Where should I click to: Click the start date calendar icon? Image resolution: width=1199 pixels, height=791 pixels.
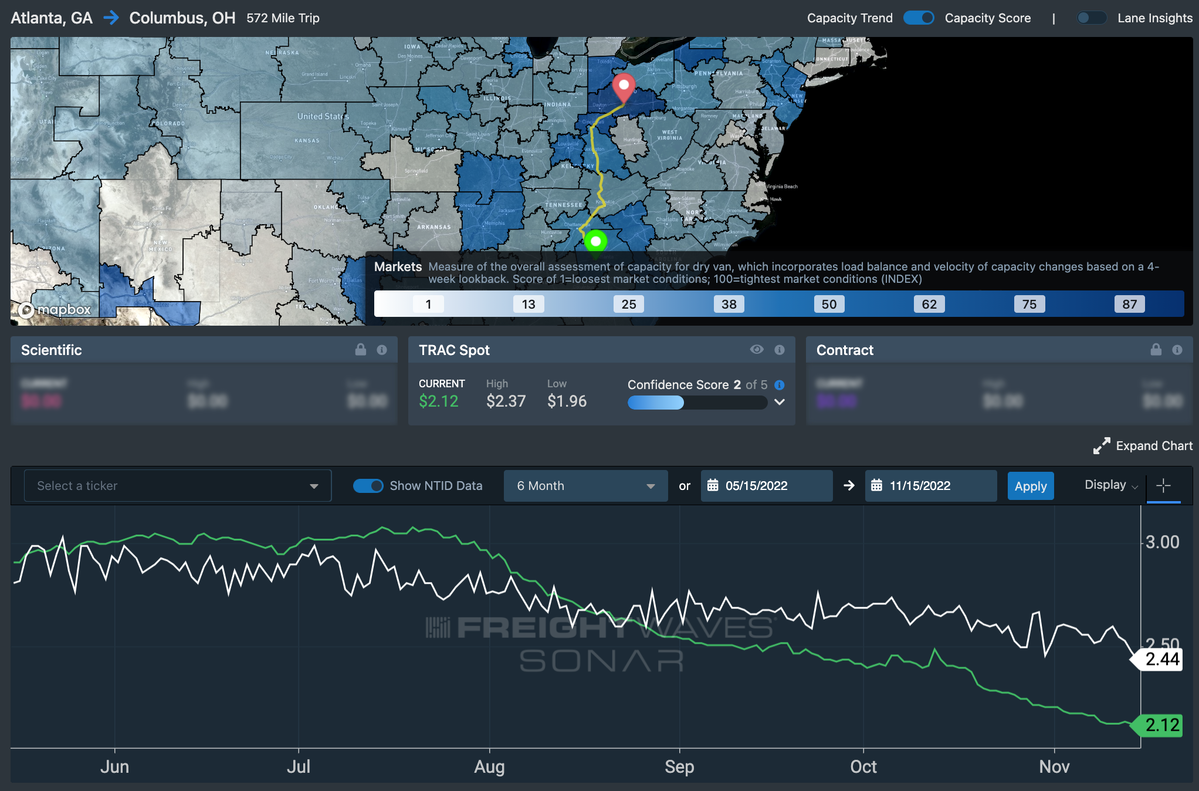point(713,486)
